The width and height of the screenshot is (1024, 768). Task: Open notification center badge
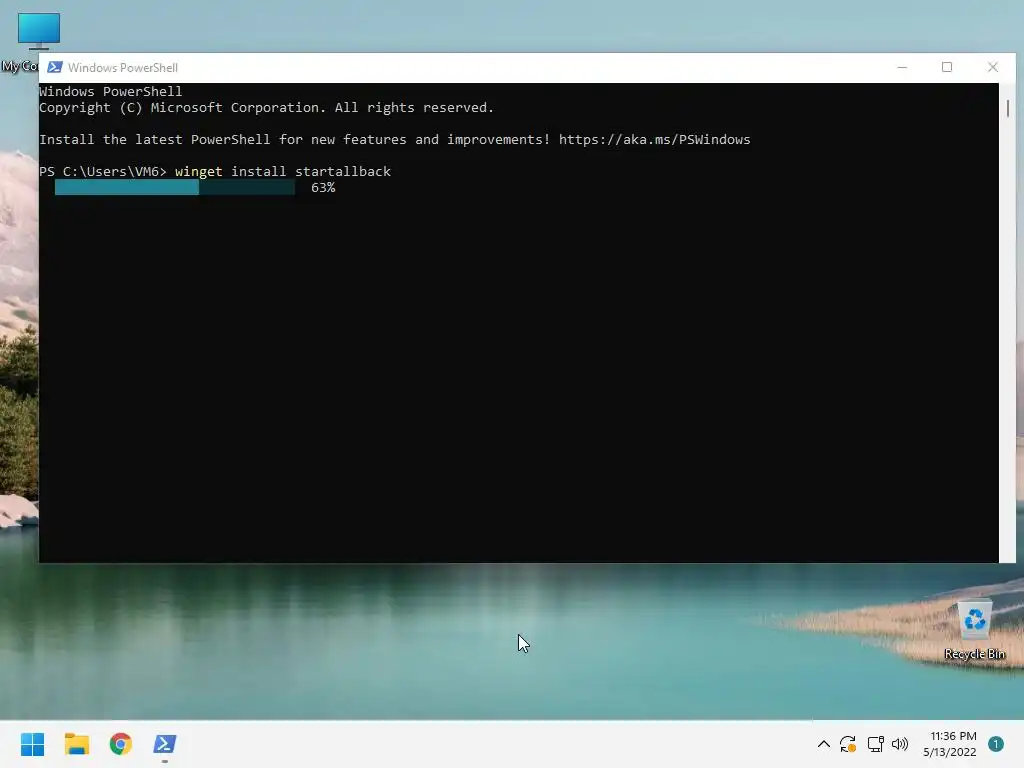point(995,744)
